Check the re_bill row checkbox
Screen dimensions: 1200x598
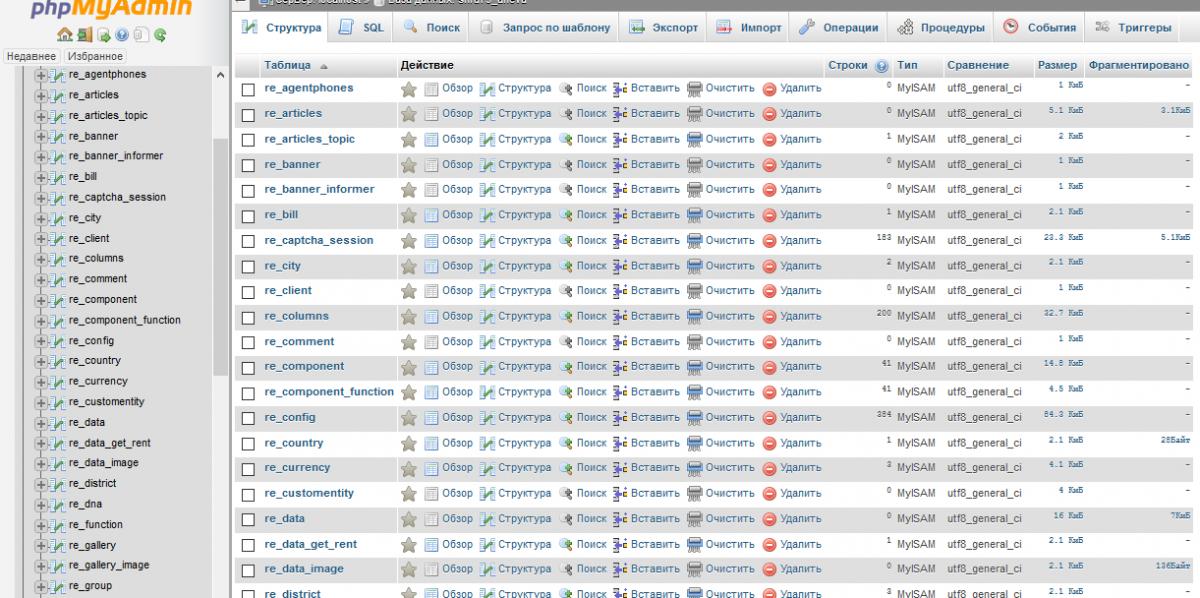coord(249,215)
